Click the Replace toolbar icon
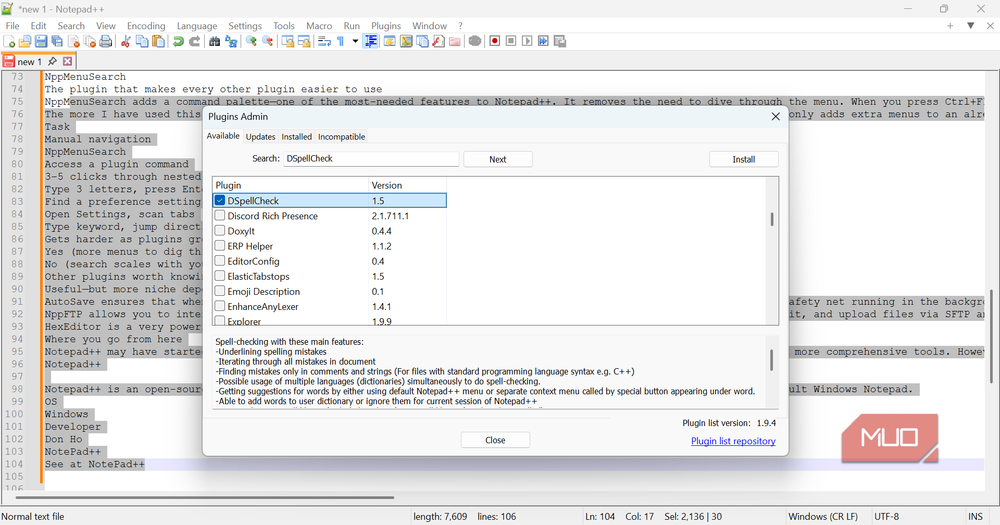This screenshot has height=525, width=1000. 231,41
